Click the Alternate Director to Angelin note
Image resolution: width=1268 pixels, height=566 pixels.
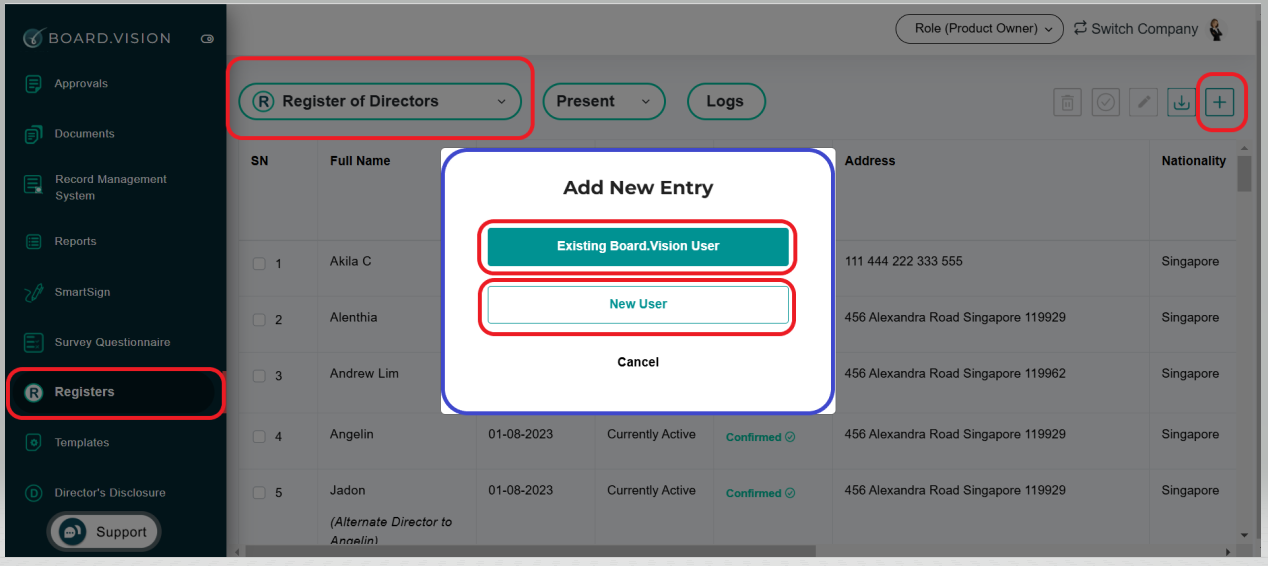tap(391, 531)
